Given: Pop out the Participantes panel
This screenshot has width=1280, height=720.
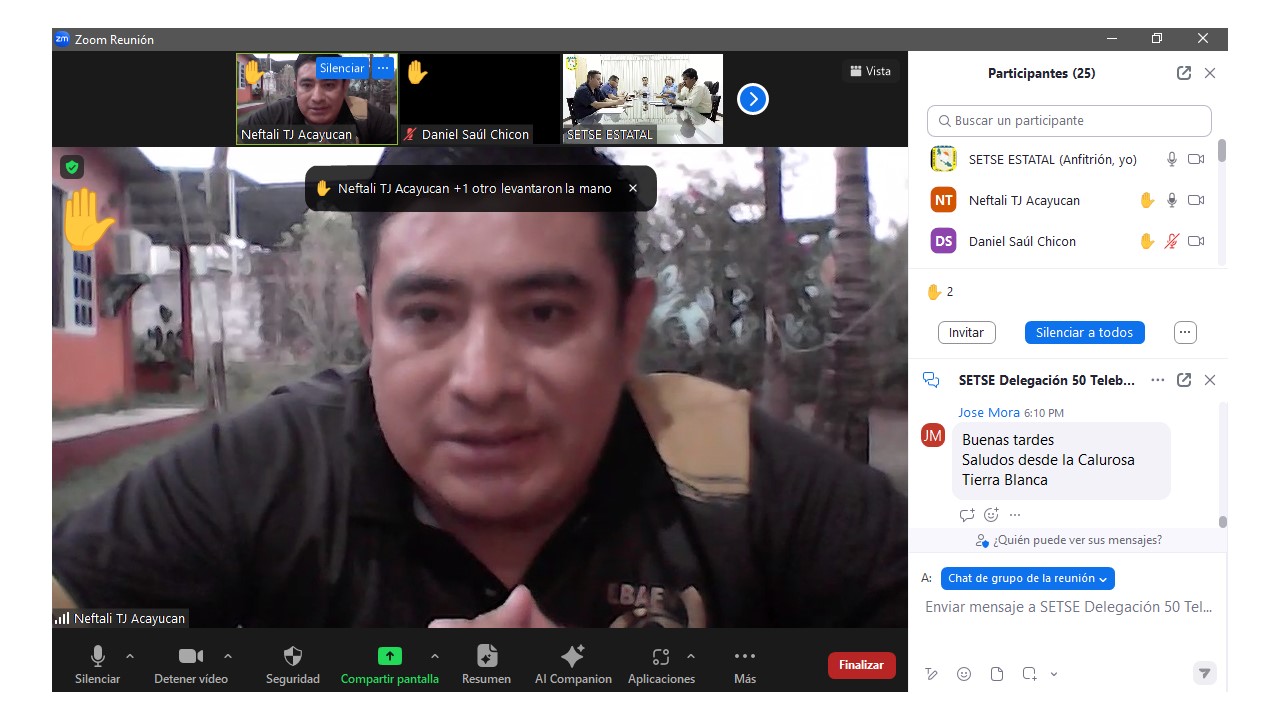Looking at the screenshot, I should coord(1184,73).
